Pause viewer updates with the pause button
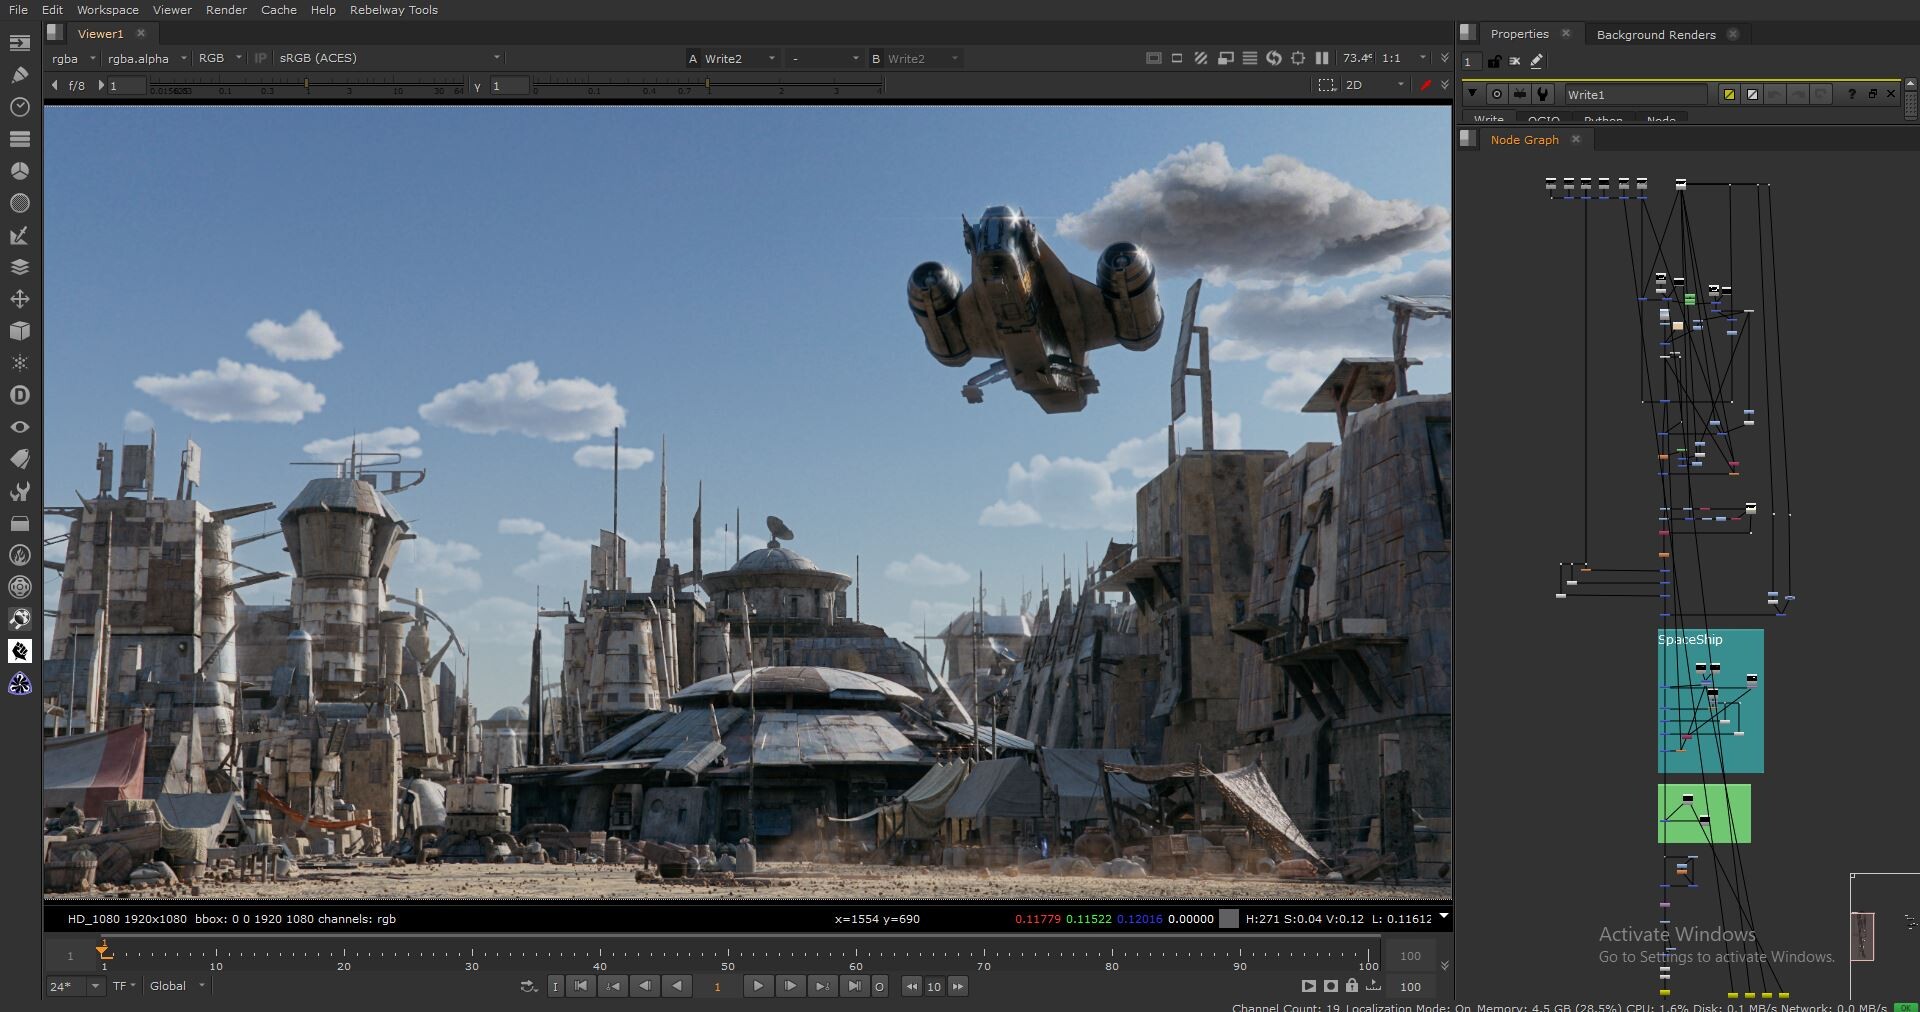The width and height of the screenshot is (1920, 1012). tap(1322, 58)
